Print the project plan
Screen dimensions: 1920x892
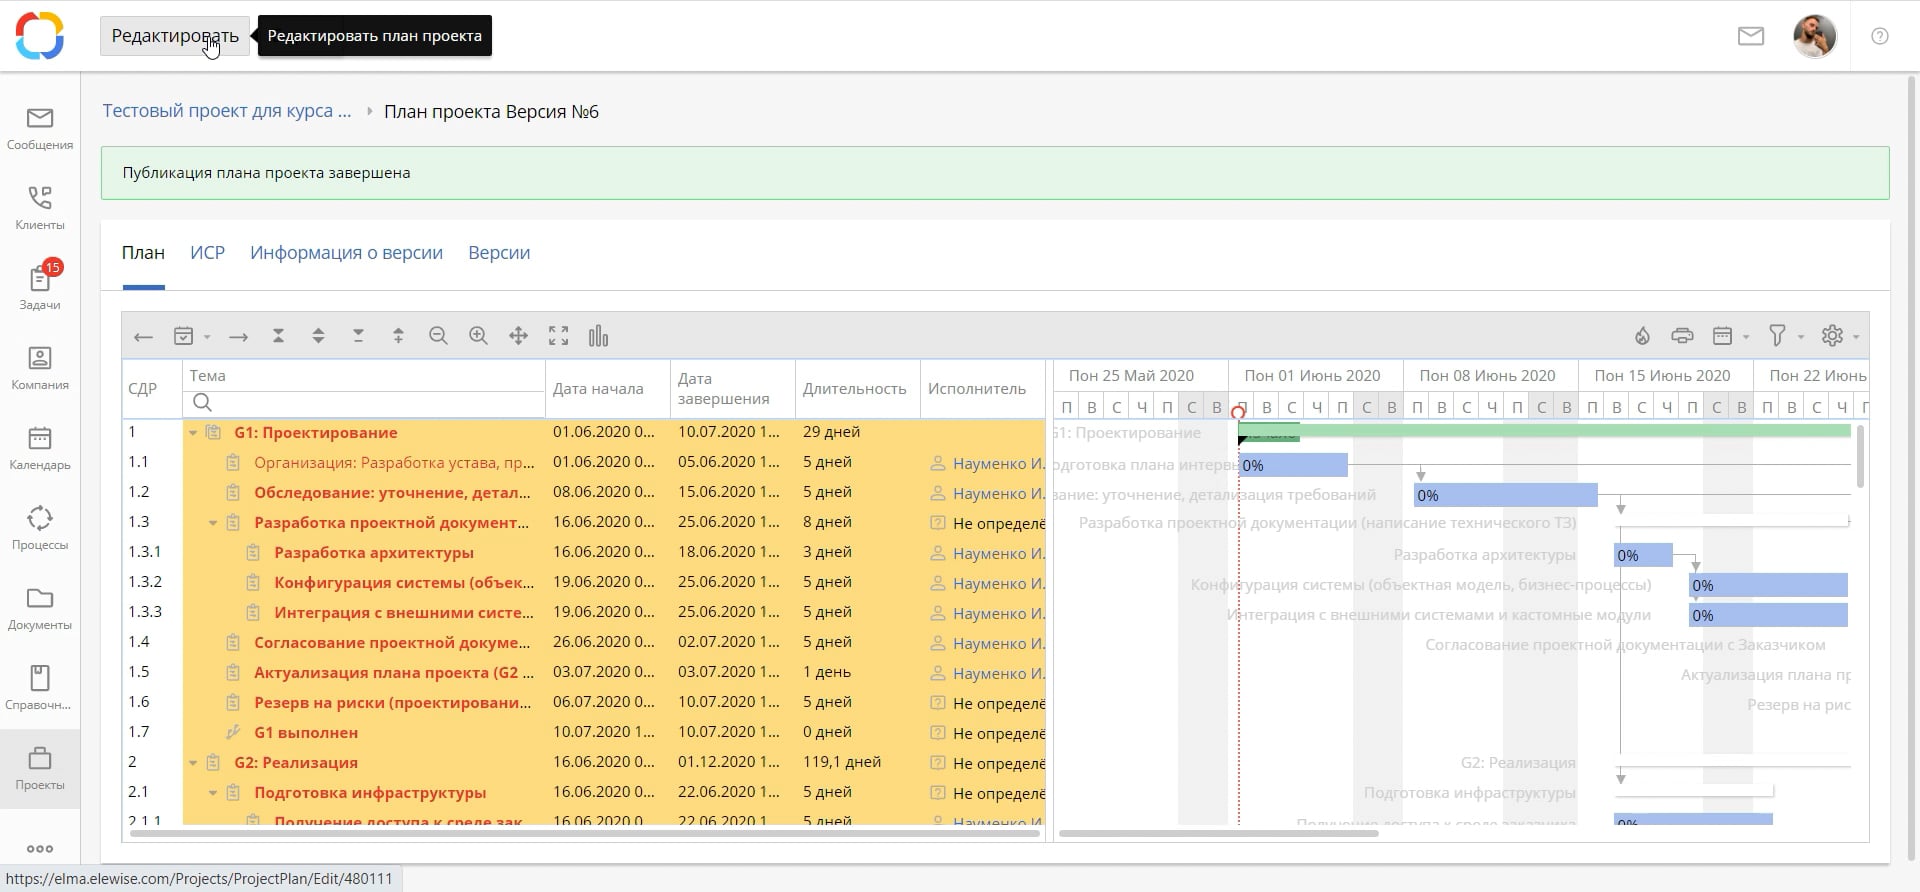coord(1682,336)
